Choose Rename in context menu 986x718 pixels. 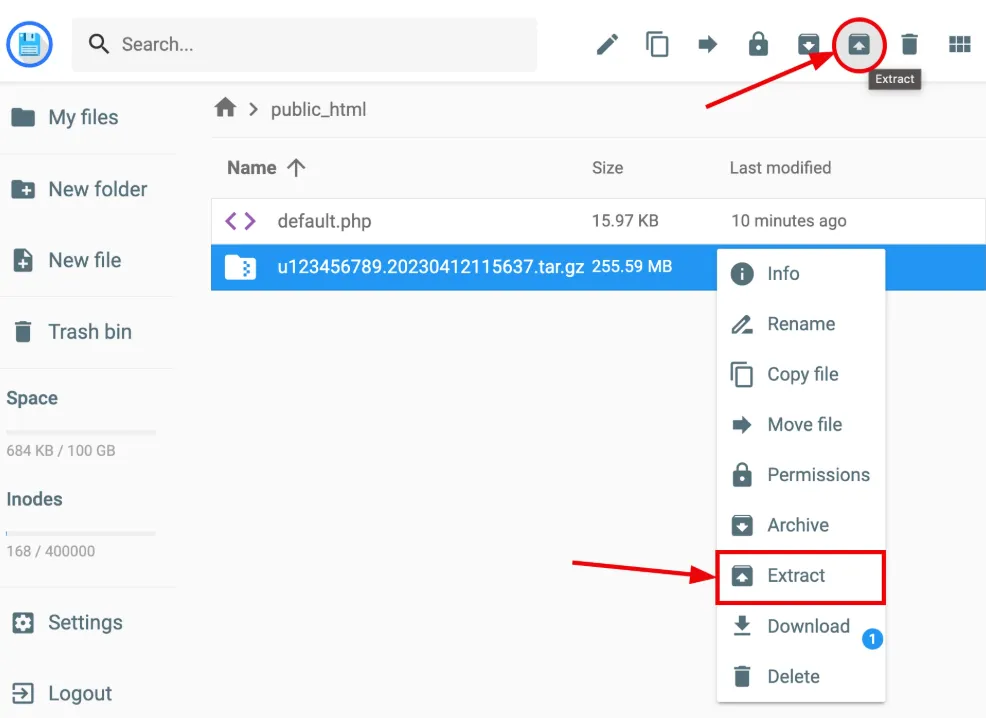tap(800, 324)
